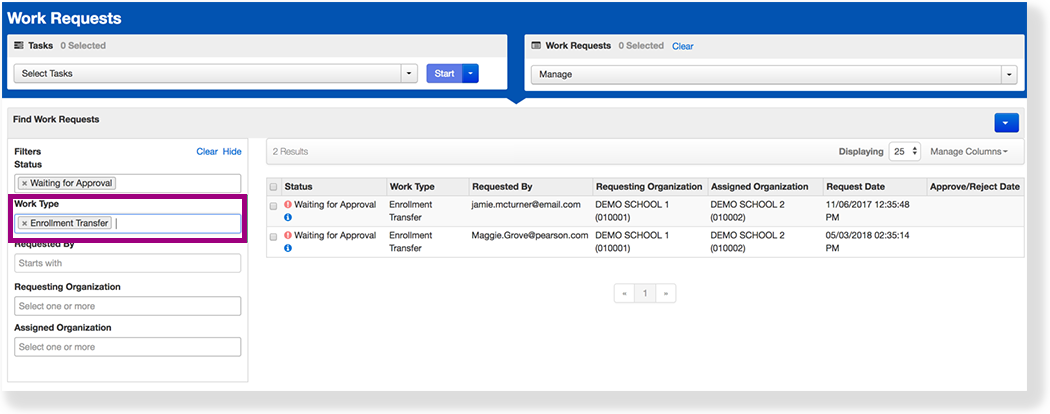The width and height of the screenshot is (1050, 414).
Task: Click red alert icon in first result row
Action: (x=288, y=205)
